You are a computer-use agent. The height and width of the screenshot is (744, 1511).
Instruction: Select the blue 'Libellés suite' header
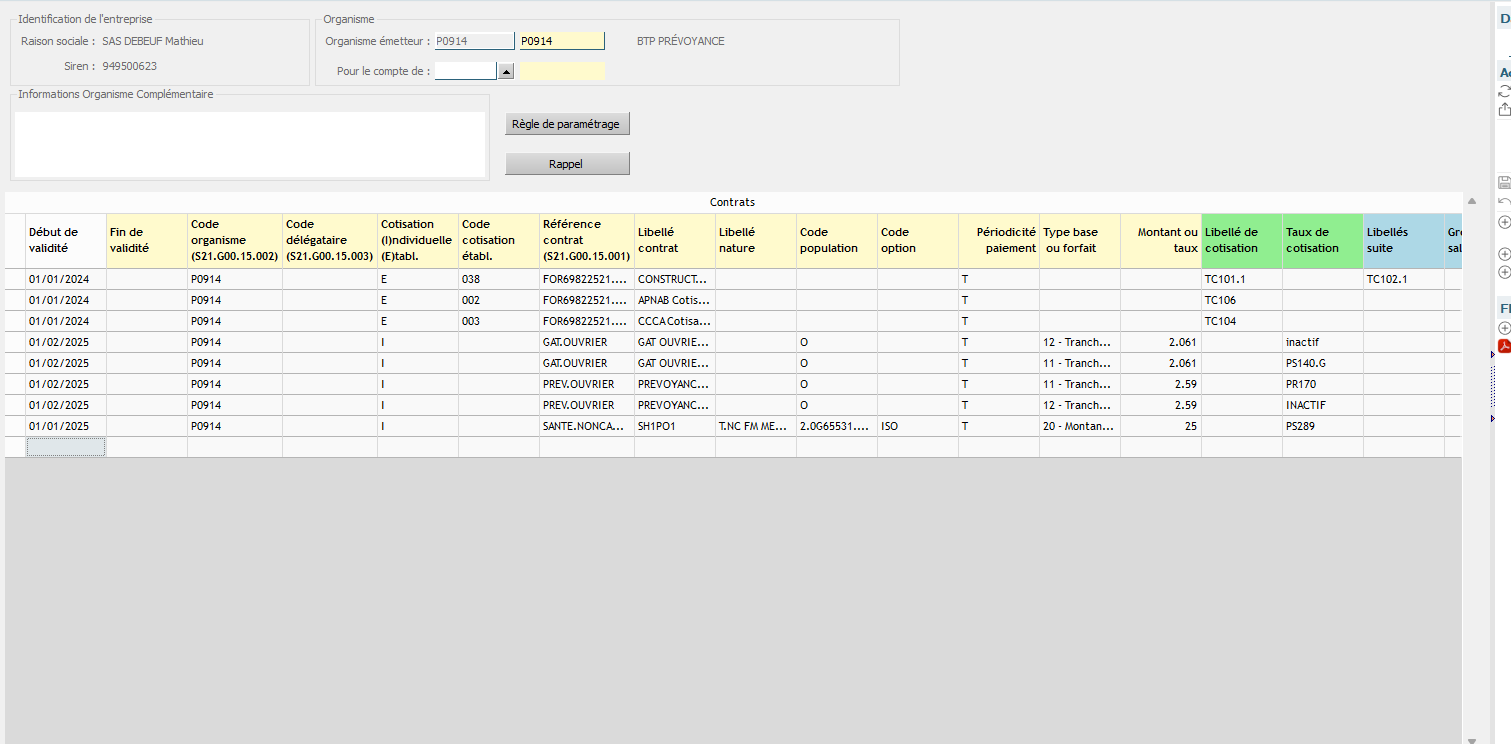click(x=1403, y=240)
